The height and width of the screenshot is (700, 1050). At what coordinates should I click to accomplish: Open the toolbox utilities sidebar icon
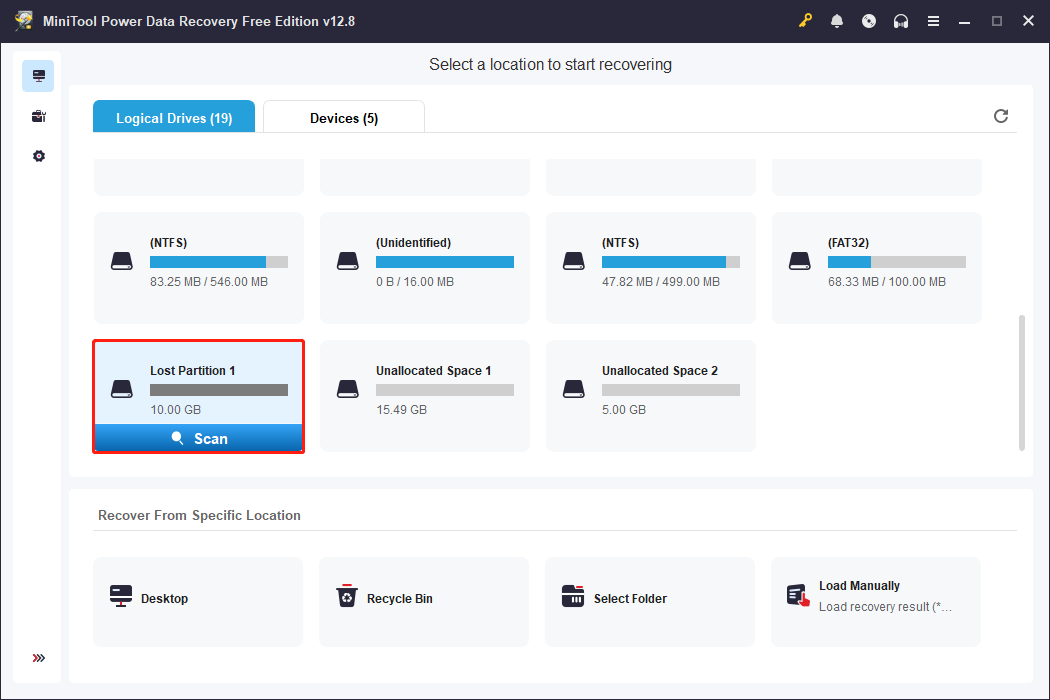pyautogui.click(x=38, y=117)
